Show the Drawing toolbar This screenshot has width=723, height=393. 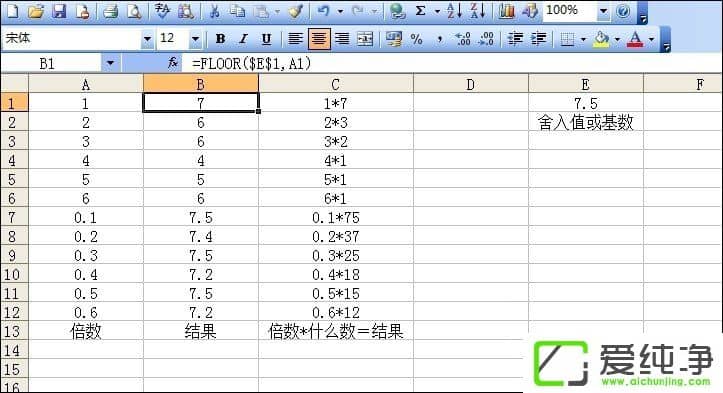[530, 11]
